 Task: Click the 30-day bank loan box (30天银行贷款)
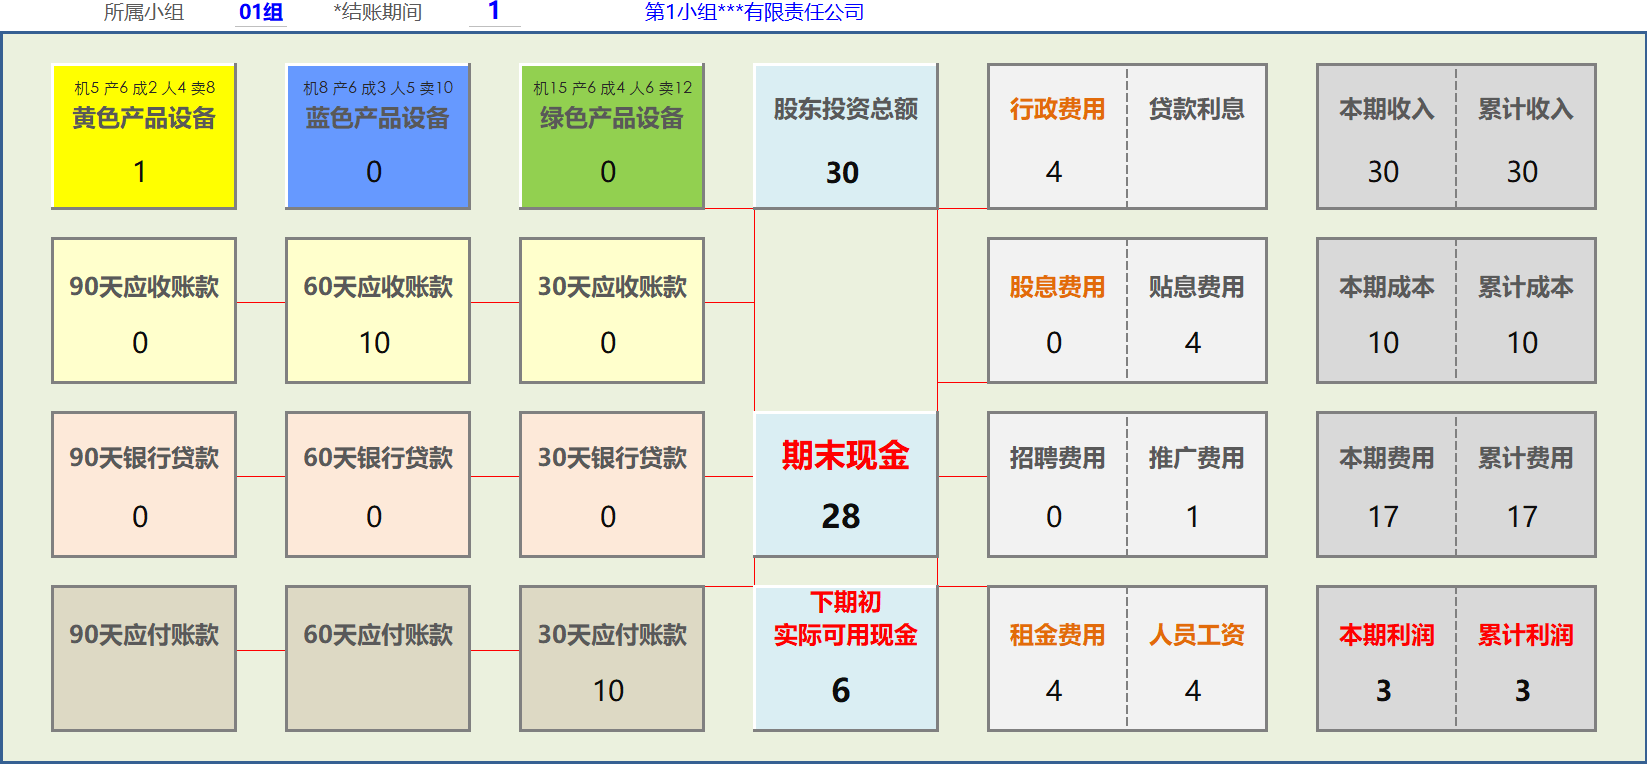(x=611, y=484)
